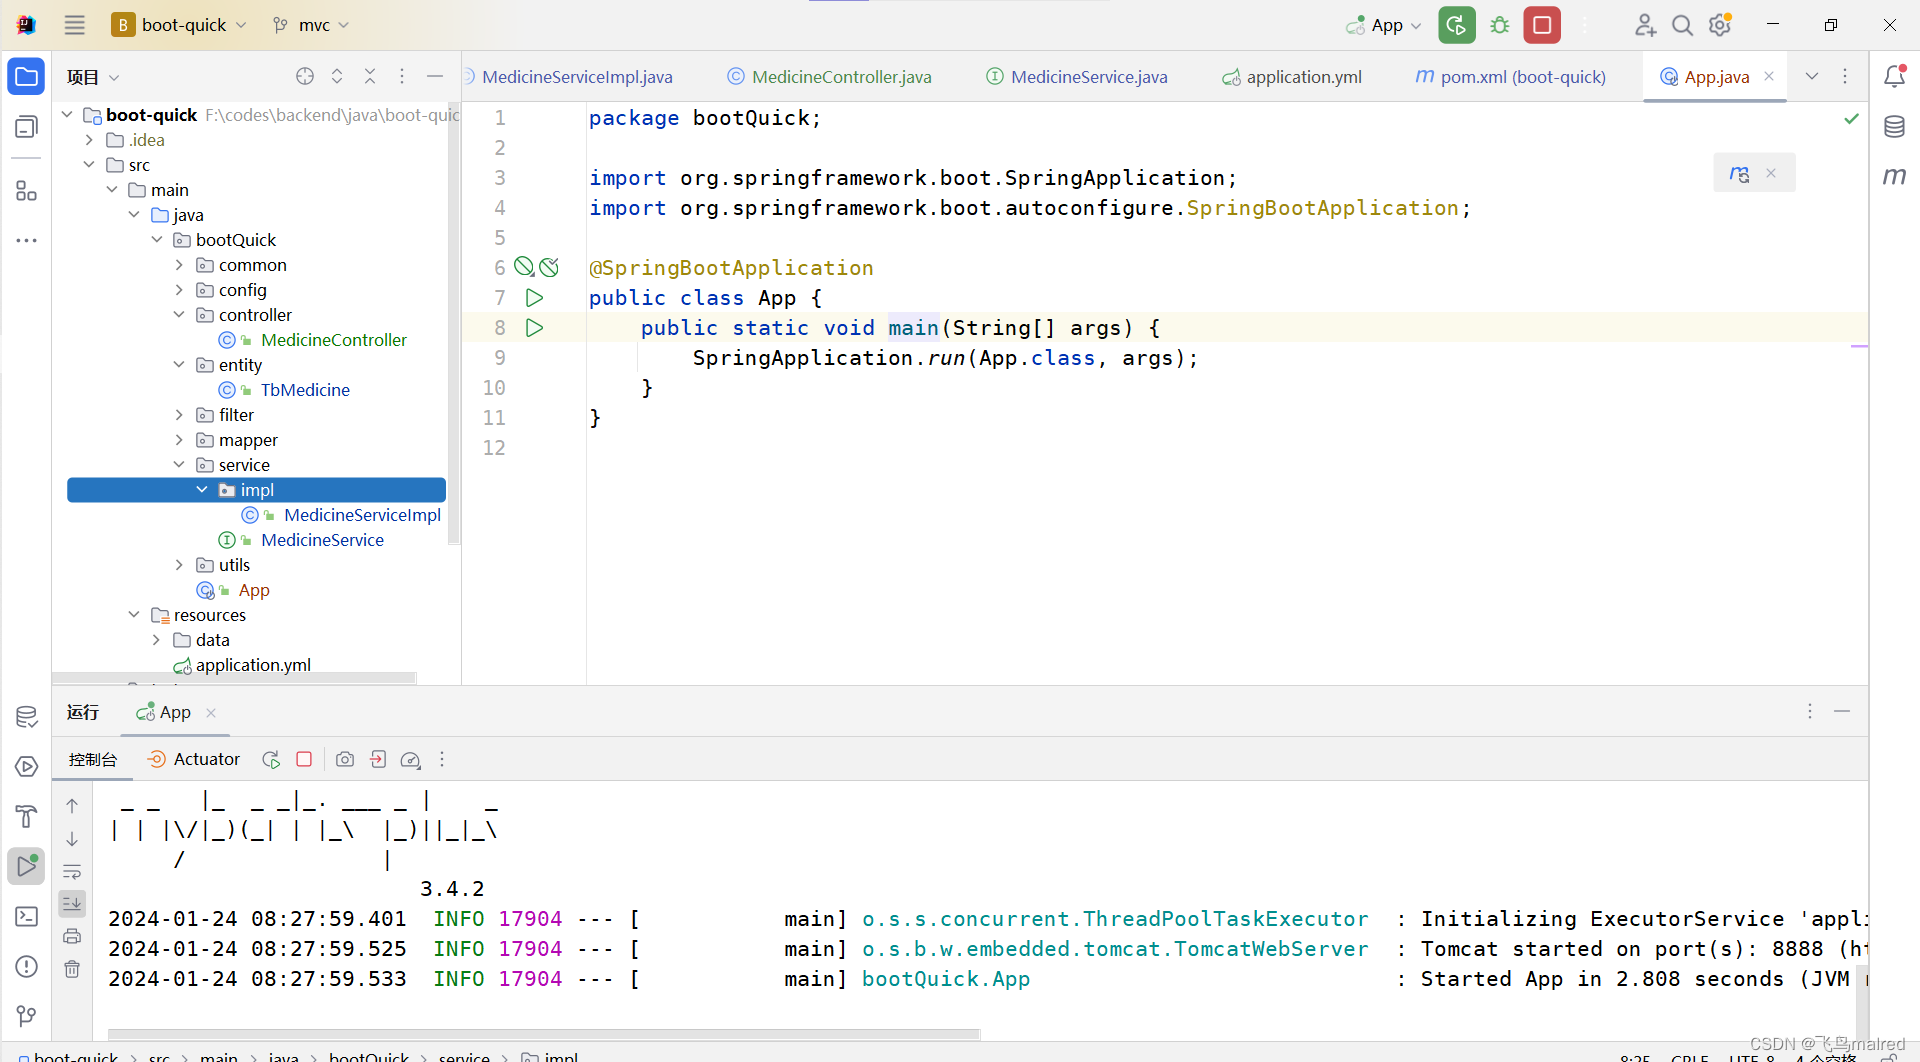The width and height of the screenshot is (1920, 1062).
Task: Select opened file in project tree
Action: (305, 76)
